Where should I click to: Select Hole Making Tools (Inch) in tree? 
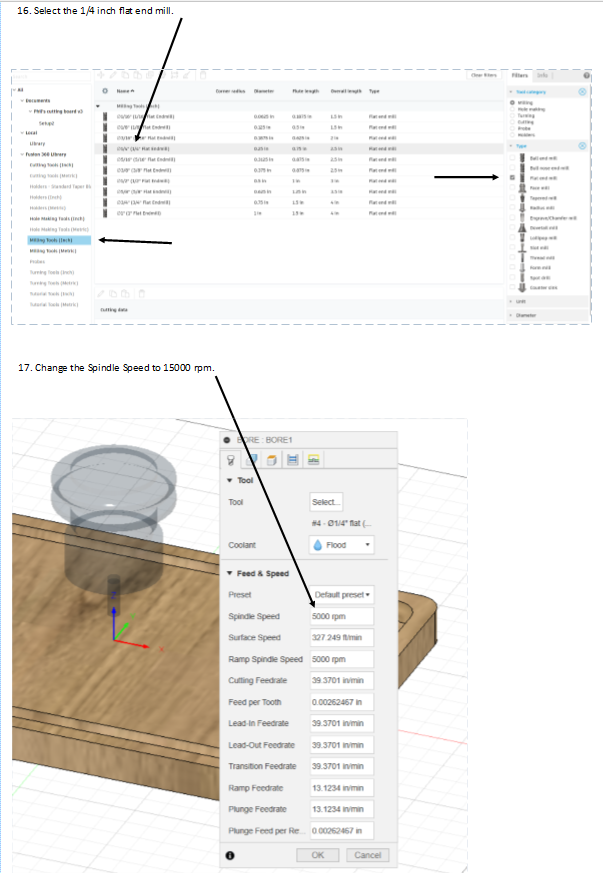click(x=57, y=219)
